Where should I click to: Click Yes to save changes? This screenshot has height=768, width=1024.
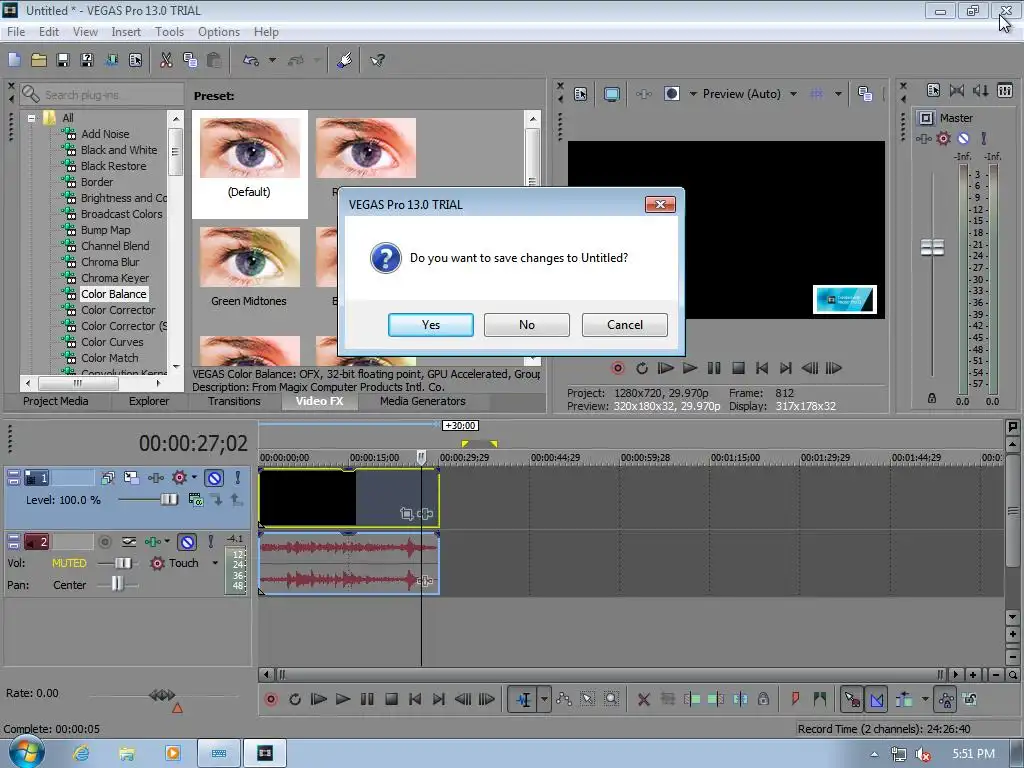pyautogui.click(x=430, y=325)
